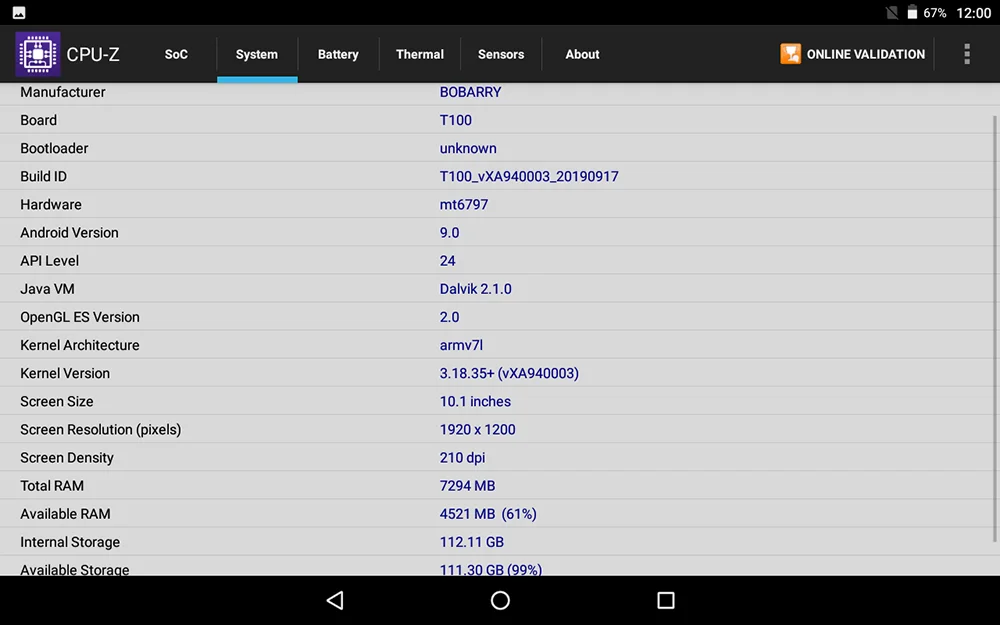Click the Hardware value mt6797
This screenshot has width=1000, height=625.
pos(464,205)
